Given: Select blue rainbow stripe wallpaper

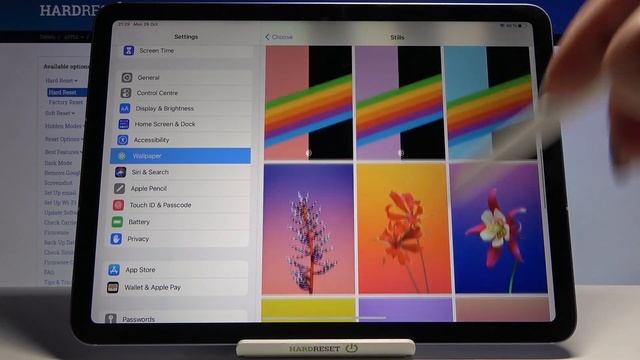Looking at the screenshot, I should (x=490, y=102).
